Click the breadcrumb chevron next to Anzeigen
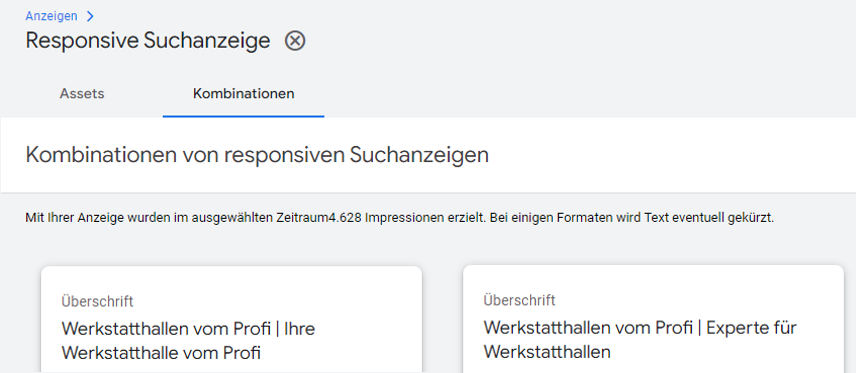The image size is (856, 373). (x=90, y=16)
